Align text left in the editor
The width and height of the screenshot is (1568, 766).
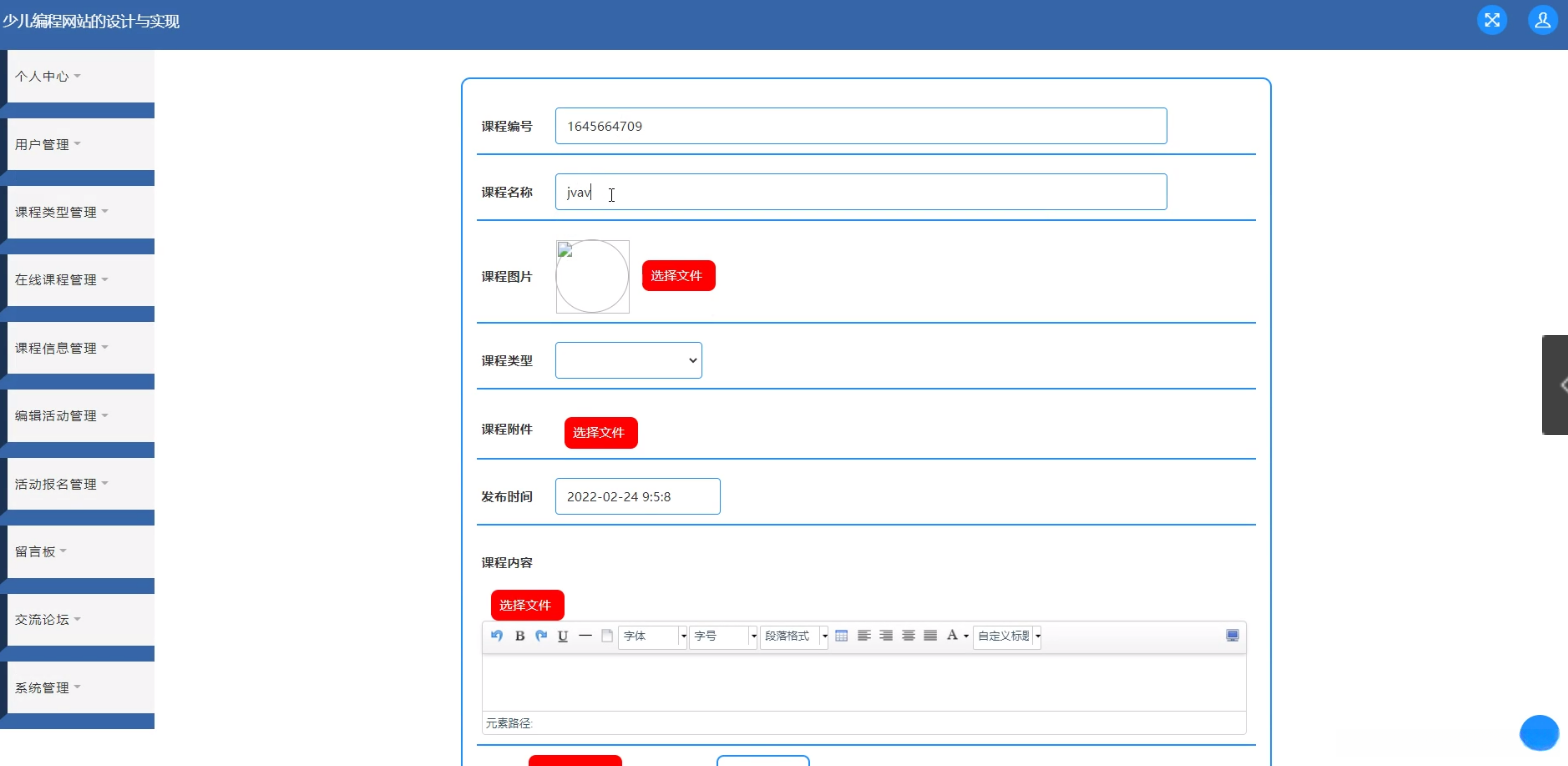[864, 636]
